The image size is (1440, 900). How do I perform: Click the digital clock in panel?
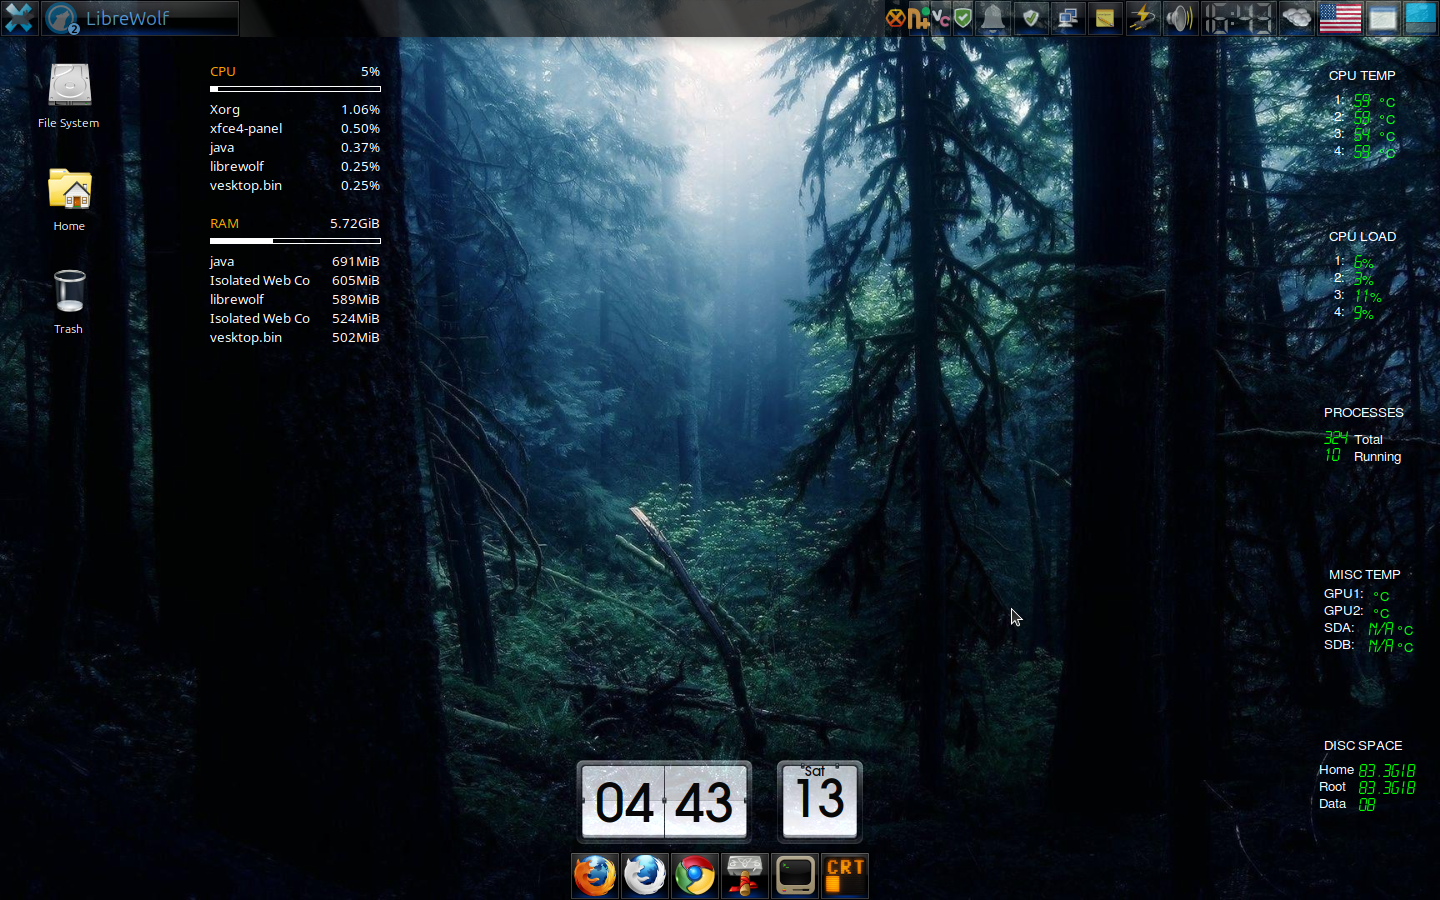pos(1238,18)
